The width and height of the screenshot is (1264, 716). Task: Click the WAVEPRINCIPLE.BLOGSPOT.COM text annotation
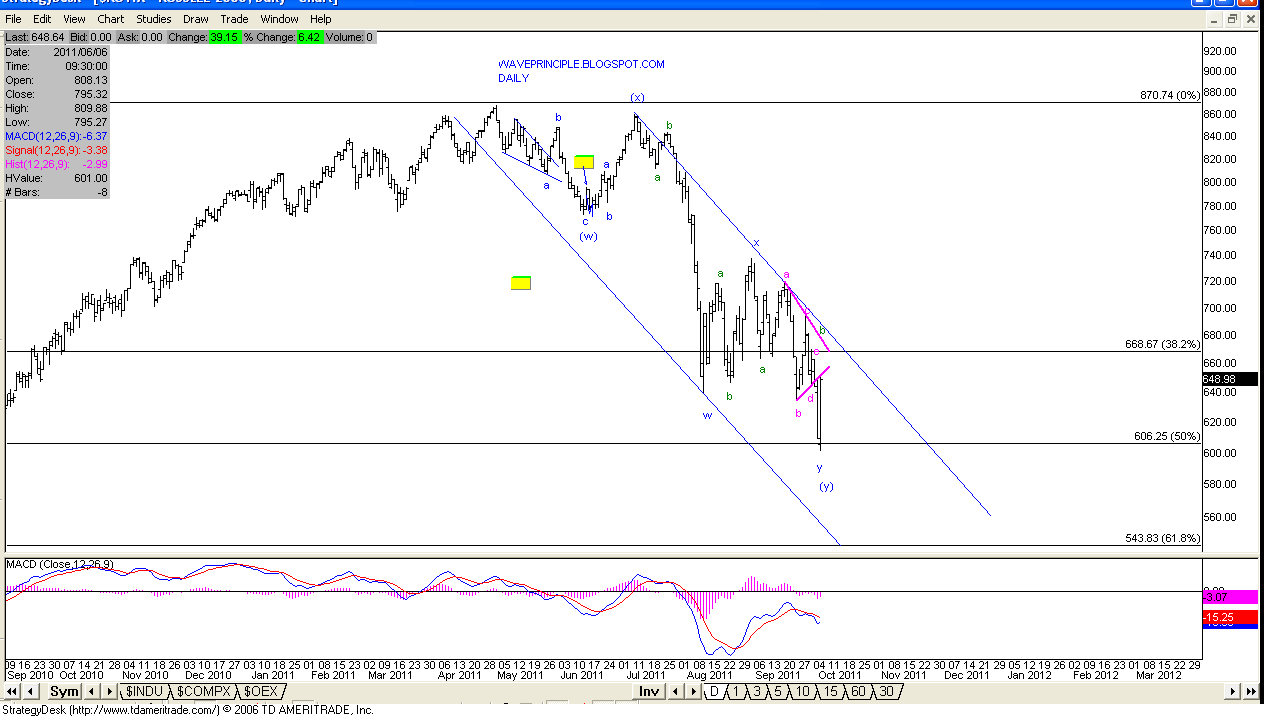click(x=581, y=64)
